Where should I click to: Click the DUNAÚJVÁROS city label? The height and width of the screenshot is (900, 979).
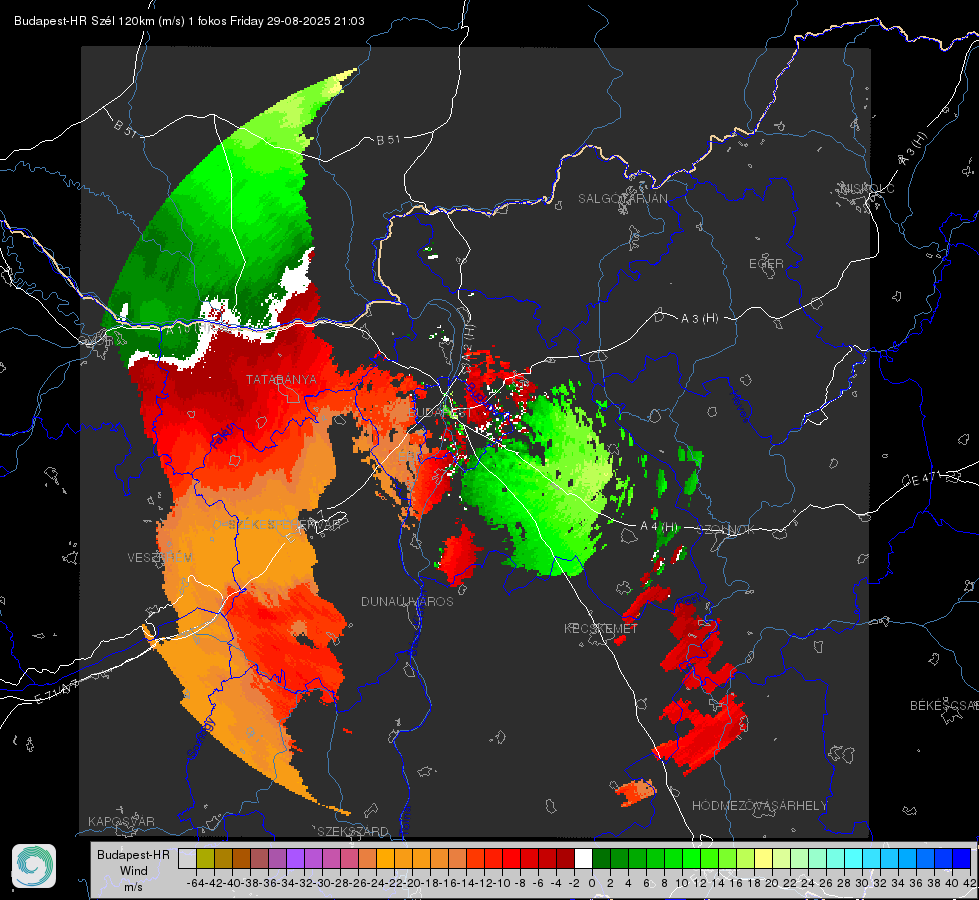click(407, 601)
